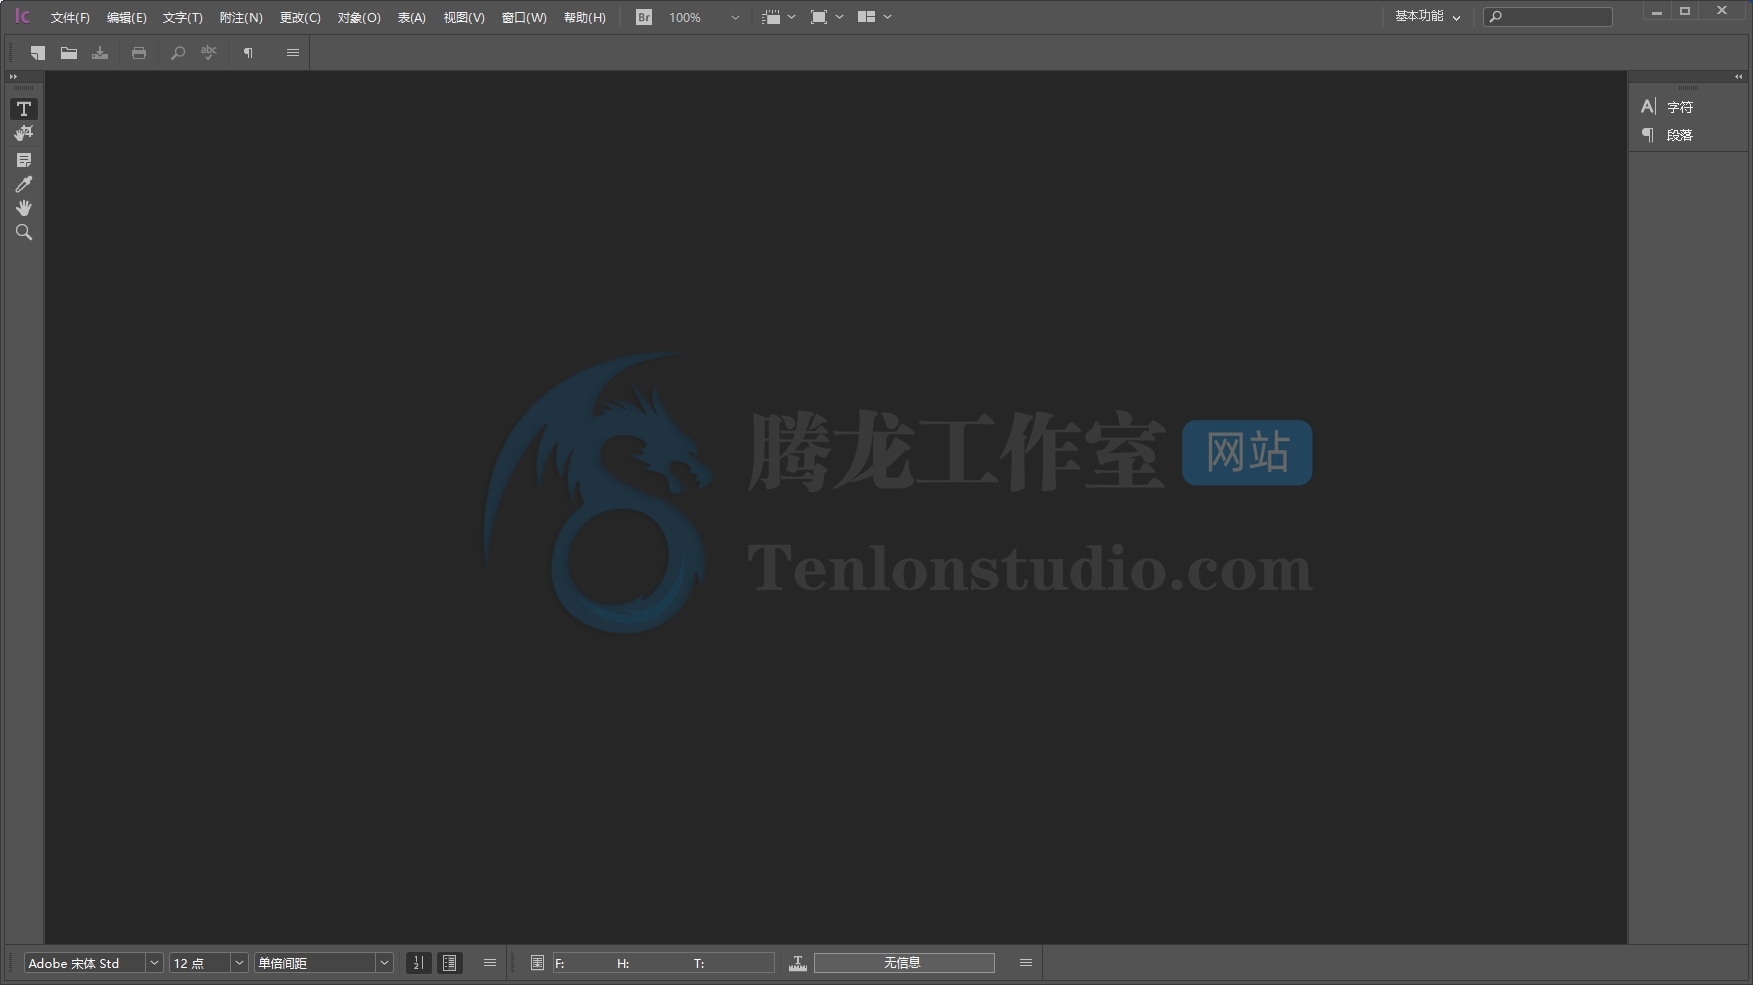Image resolution: width=1753 pixels, height=985 pixels.
Task: Open the 附注(N) menu
Action: [241, 18]
